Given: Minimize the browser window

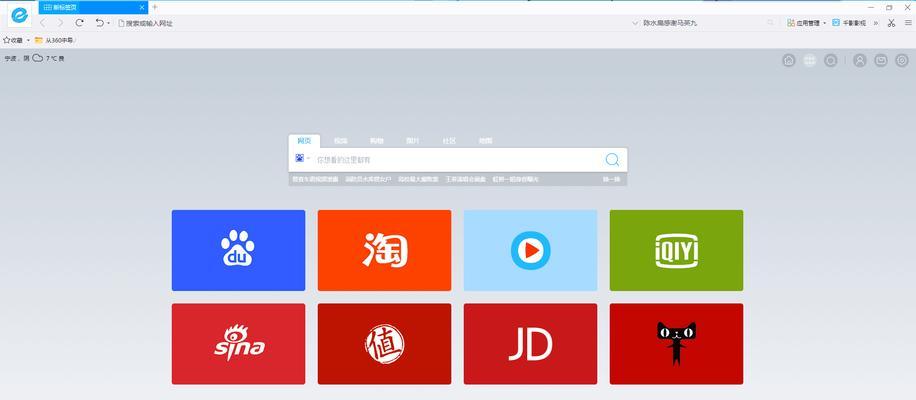Looking at the screenshot, I should (x=871, y=8).
